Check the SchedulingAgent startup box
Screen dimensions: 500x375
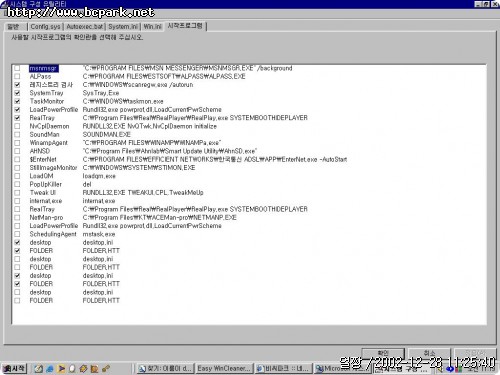(17, 234)
